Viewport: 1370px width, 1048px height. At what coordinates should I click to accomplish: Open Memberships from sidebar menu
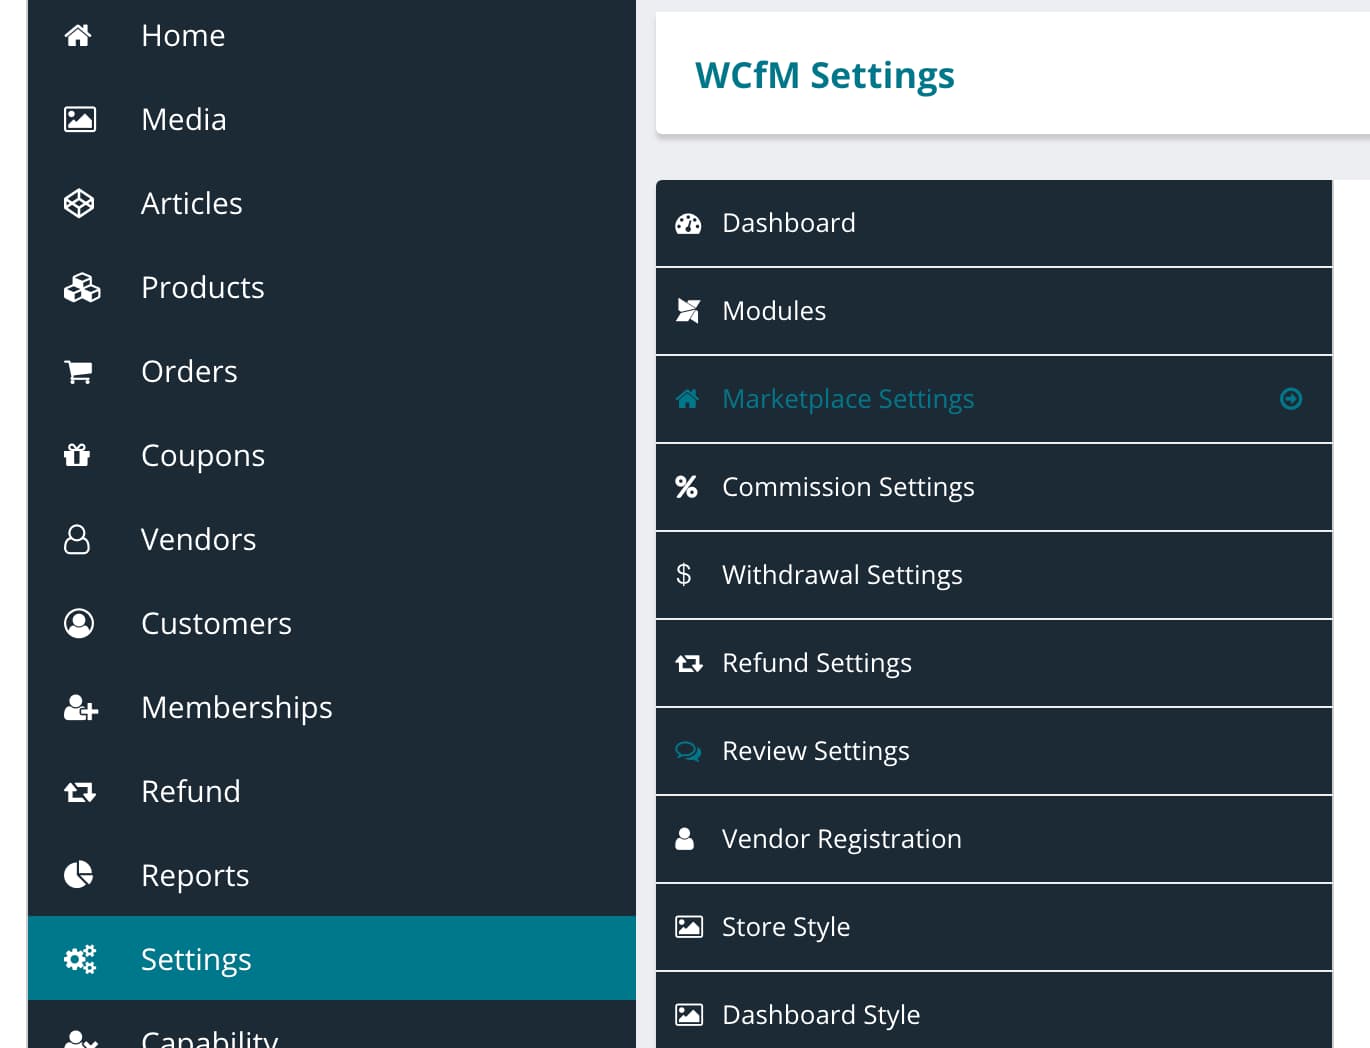pos(236,708)
